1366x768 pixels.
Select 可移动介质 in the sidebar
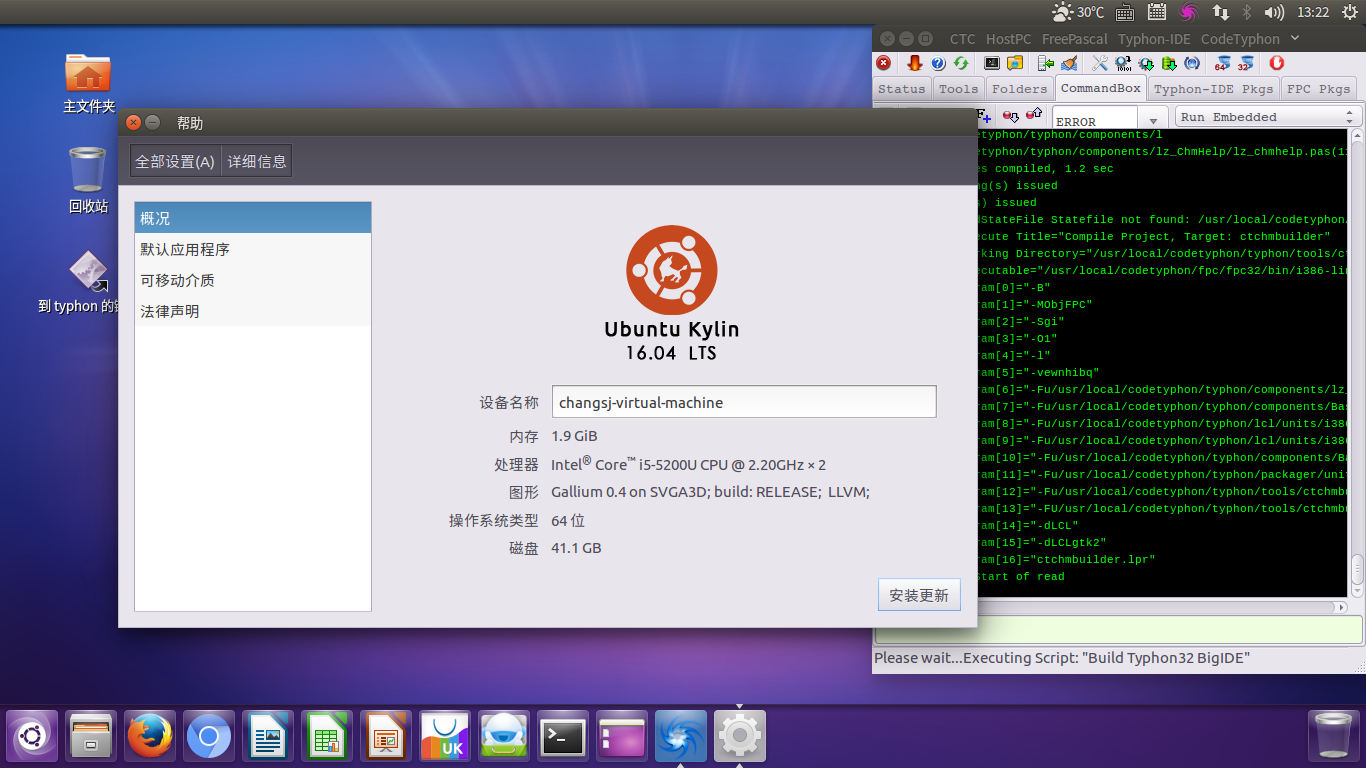click(x=253, y=280)
